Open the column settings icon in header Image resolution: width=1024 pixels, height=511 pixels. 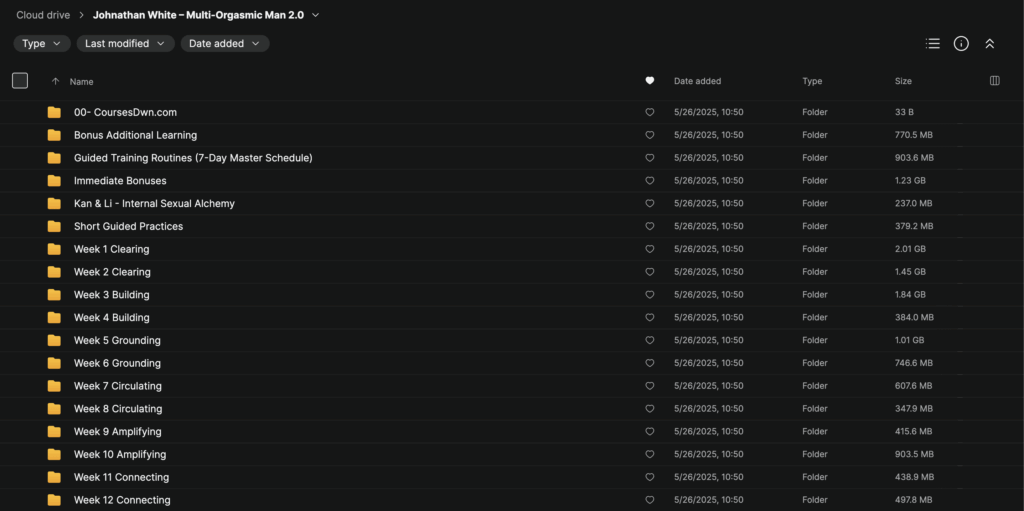[994, 81]
